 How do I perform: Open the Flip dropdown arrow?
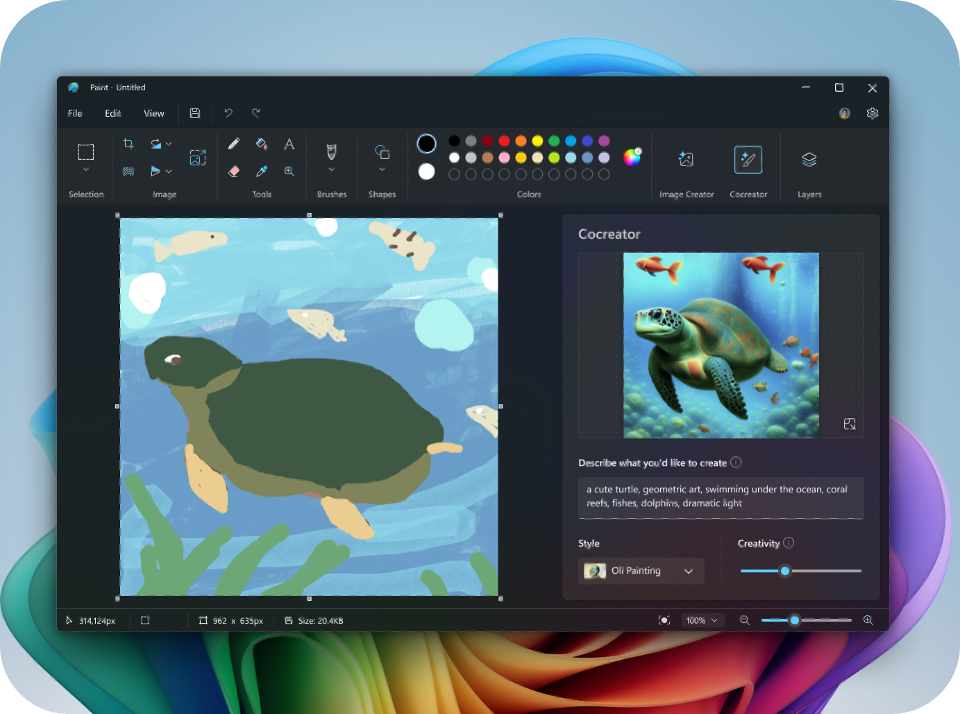pos(169,171)
